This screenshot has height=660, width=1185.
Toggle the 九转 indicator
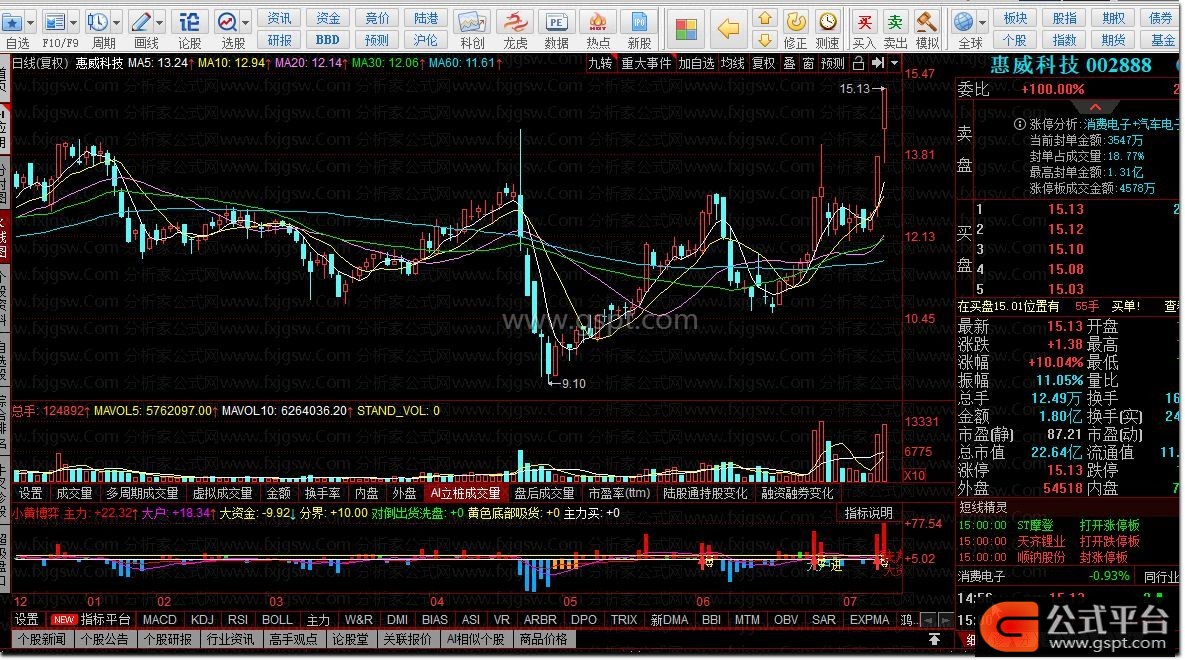point(600,64)
